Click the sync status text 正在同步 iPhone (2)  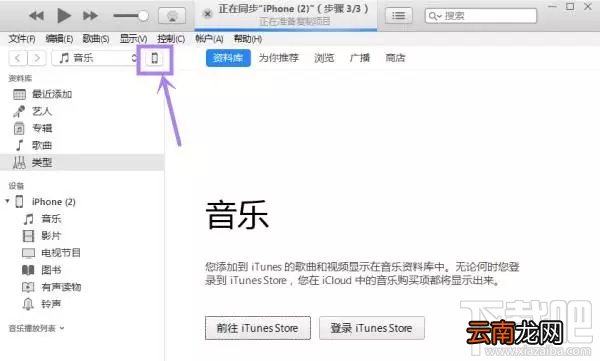point(293,9)
